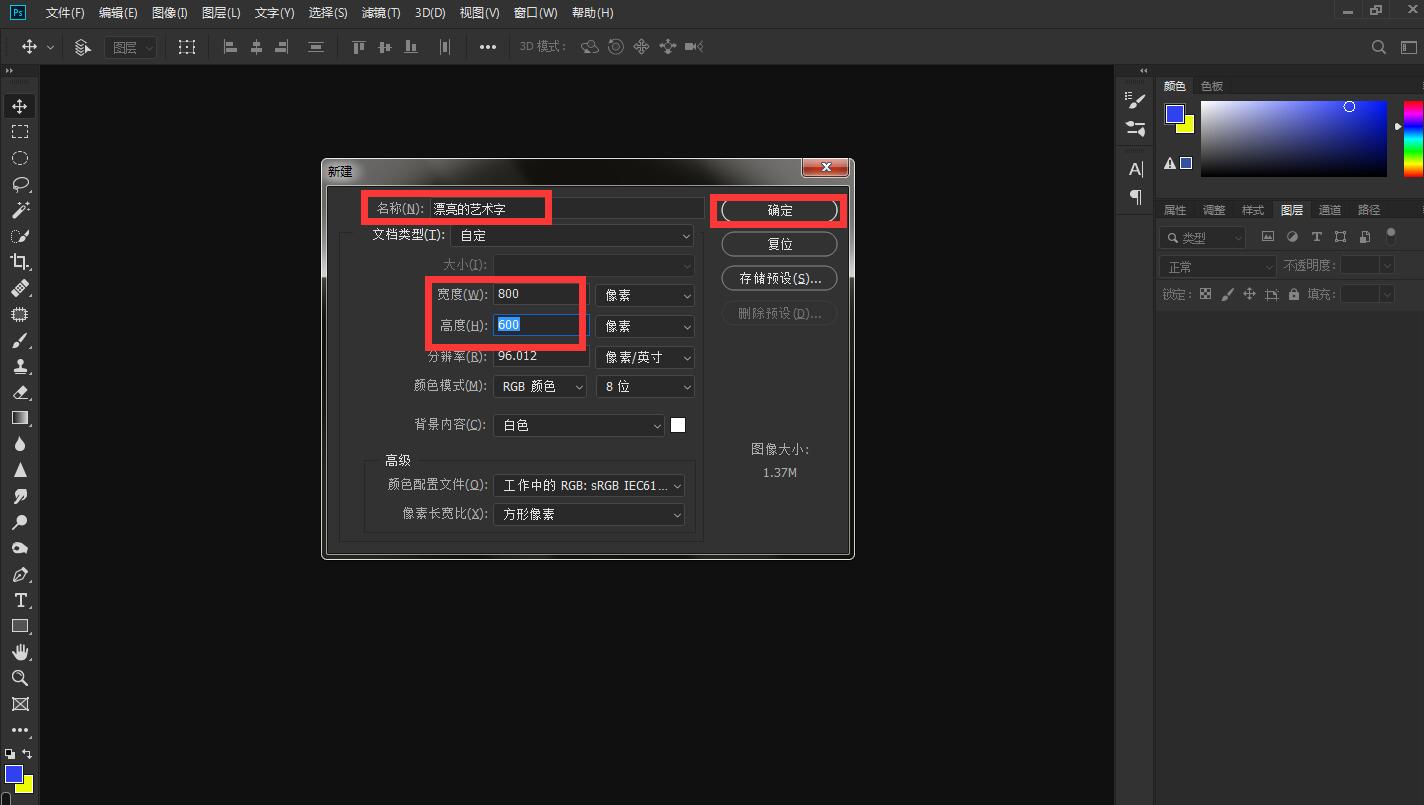Click the white background color swatch
This screenshot has height=805, width=1424.
click(678, 425)
